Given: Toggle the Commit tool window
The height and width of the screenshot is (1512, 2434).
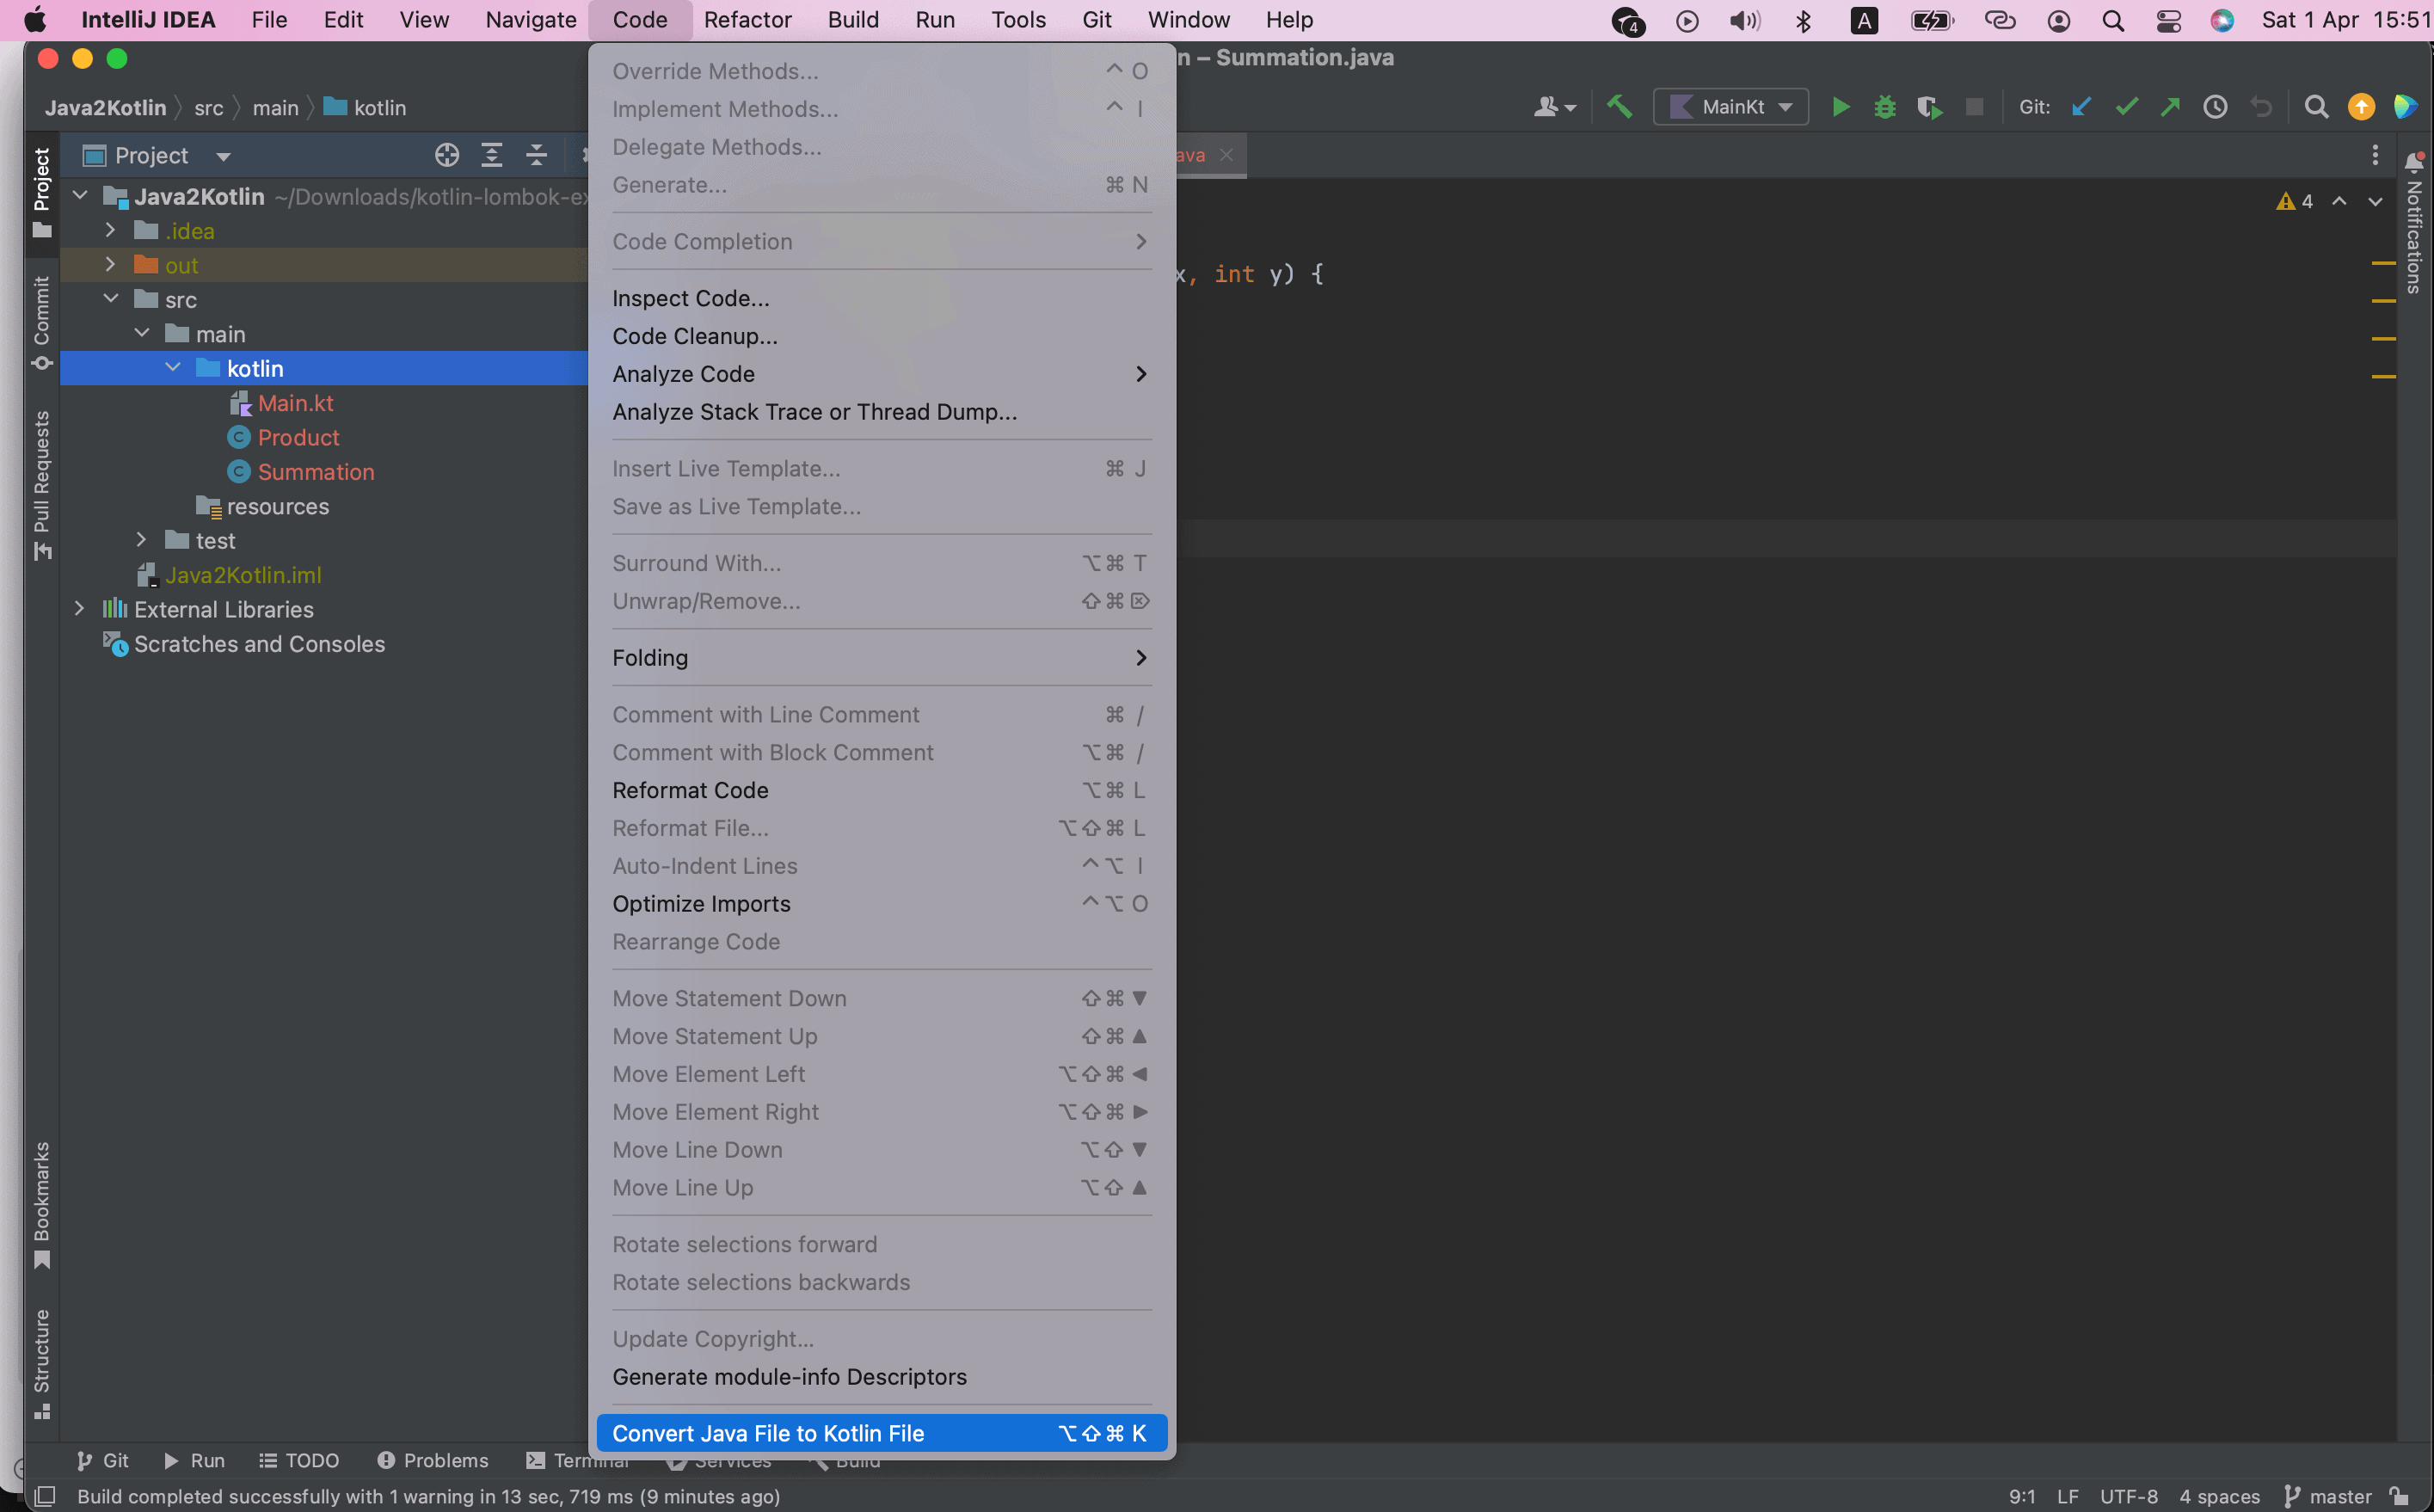Looking at the screenshot, I should pos(41,320).
